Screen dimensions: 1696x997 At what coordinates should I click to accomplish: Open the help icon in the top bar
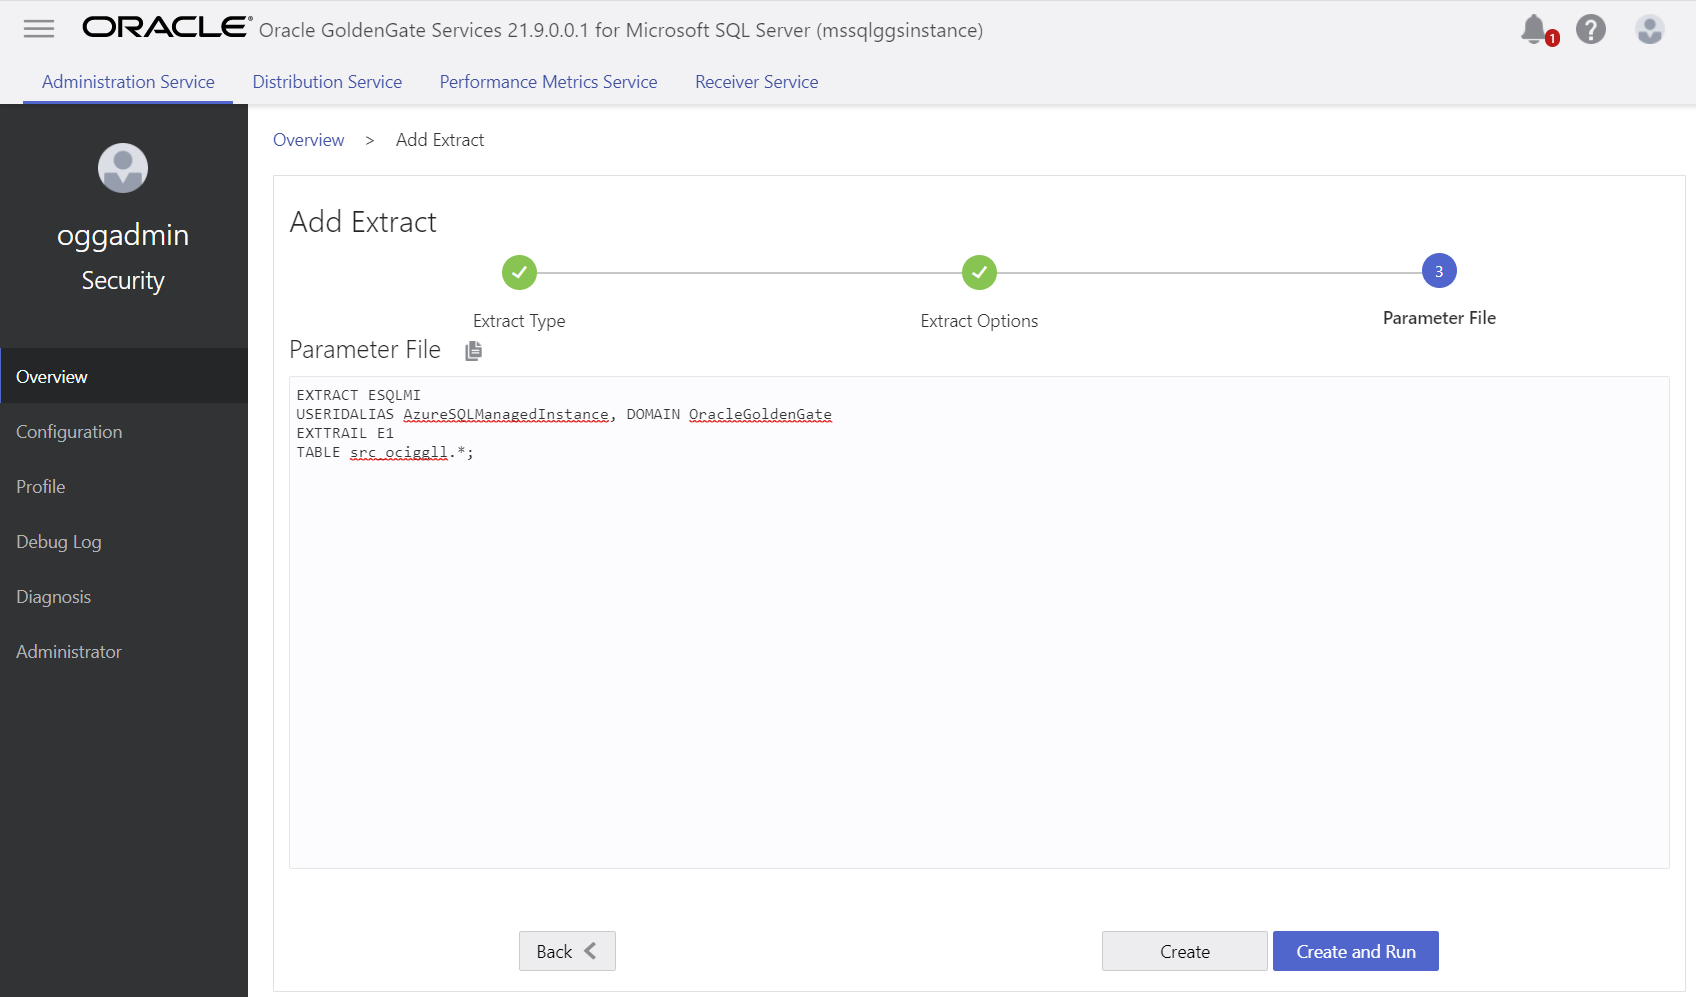pos(1591,29)
